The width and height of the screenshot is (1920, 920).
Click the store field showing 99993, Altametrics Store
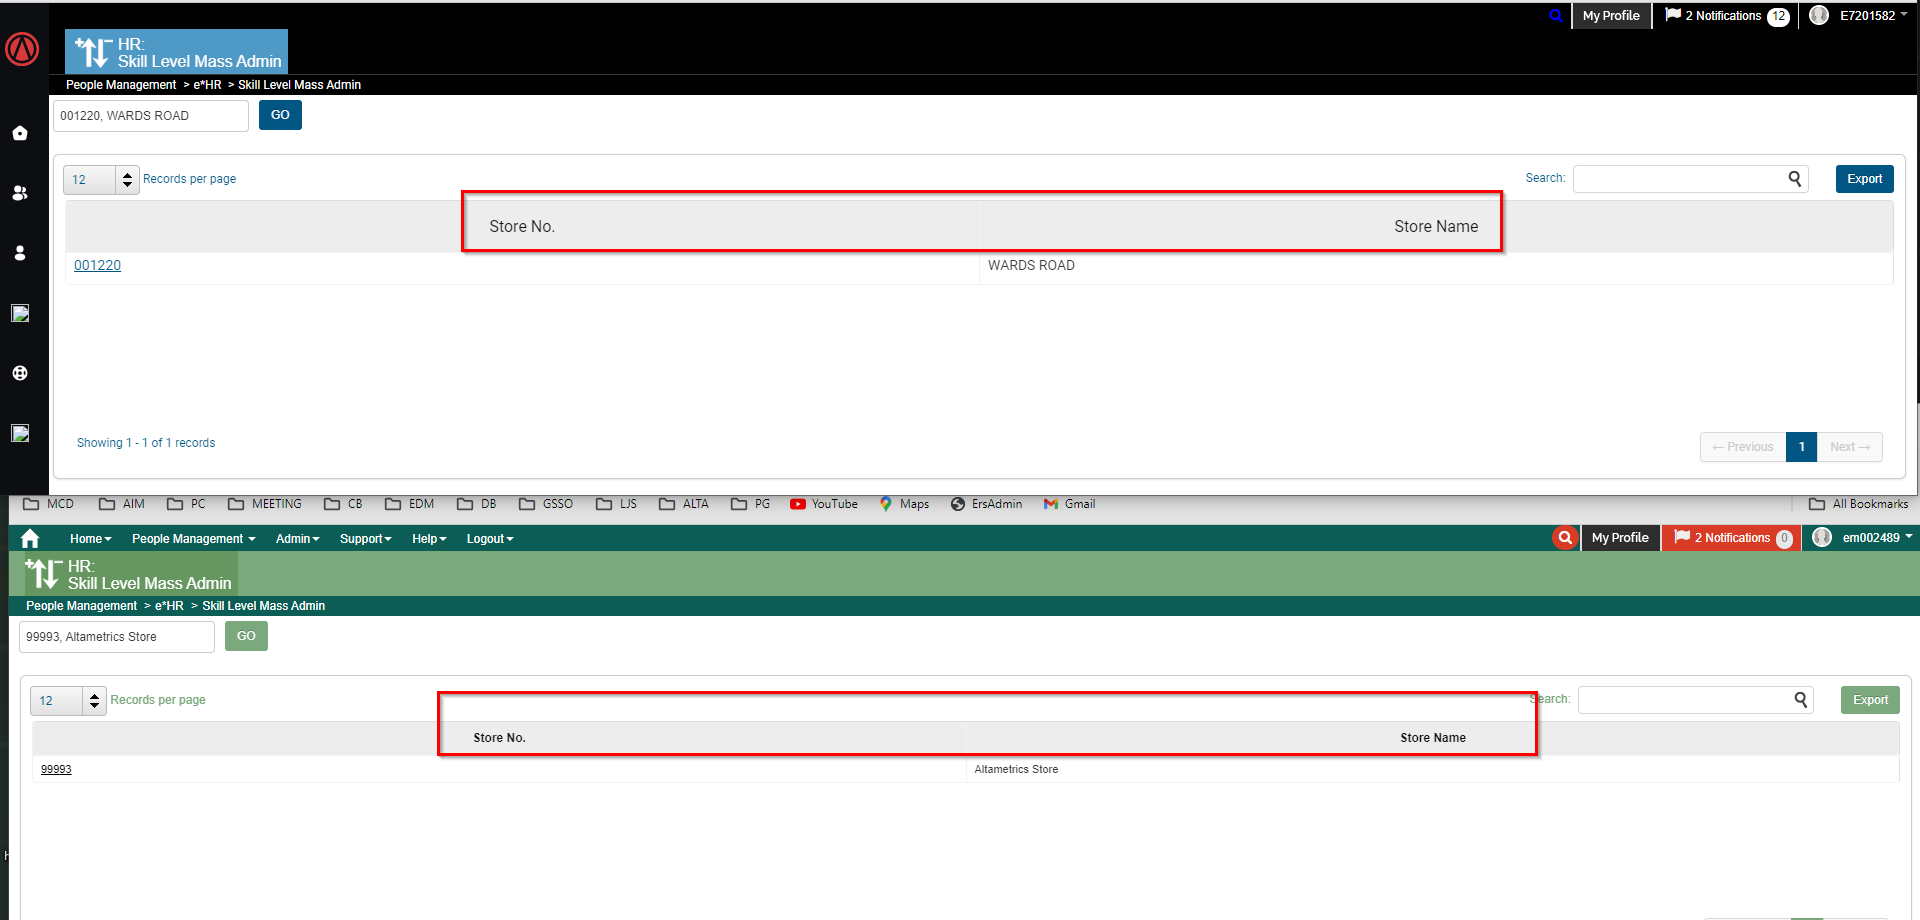[x=116, y=637]
